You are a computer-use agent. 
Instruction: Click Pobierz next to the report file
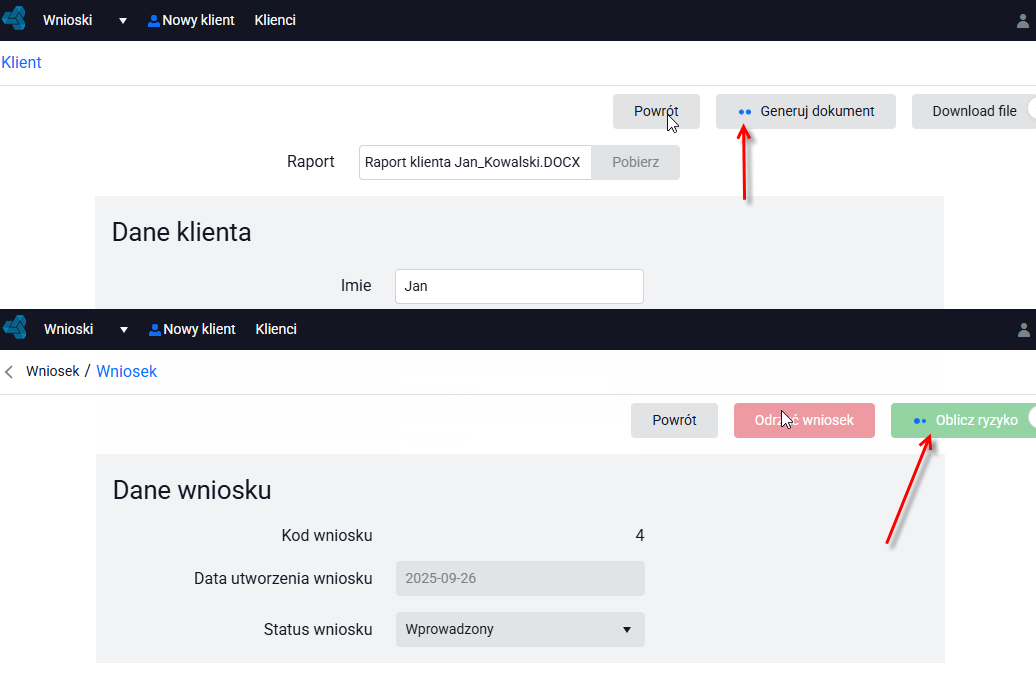[636, 162]
